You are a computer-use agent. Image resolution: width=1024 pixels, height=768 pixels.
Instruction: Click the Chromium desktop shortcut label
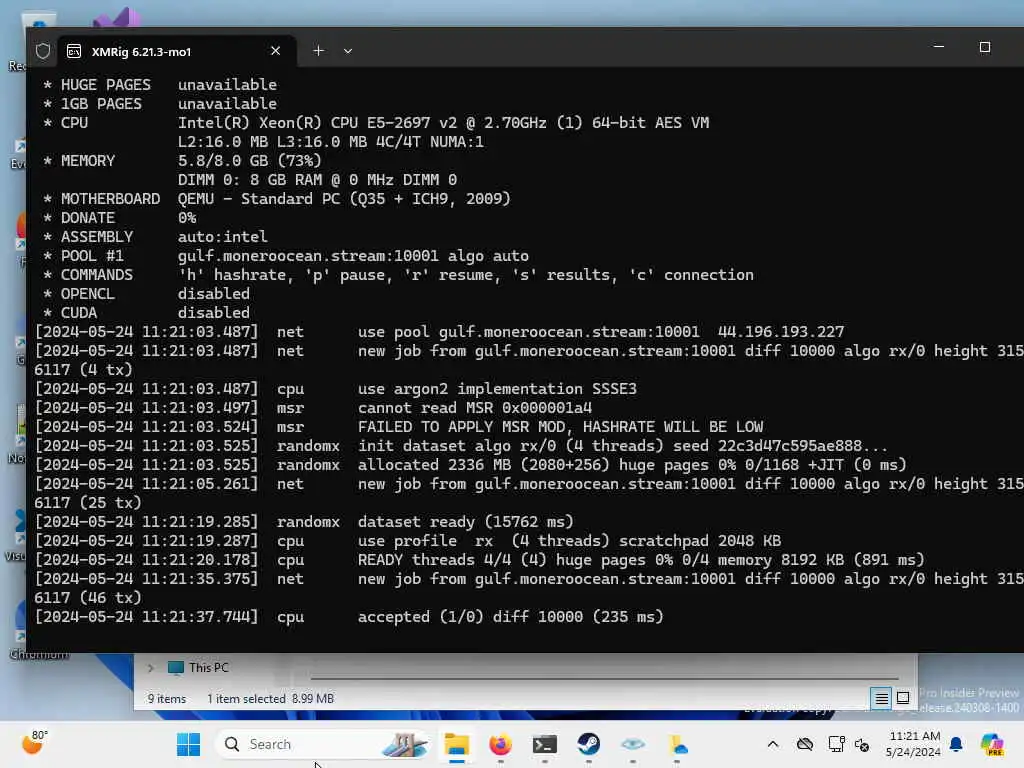coord(39,654)
